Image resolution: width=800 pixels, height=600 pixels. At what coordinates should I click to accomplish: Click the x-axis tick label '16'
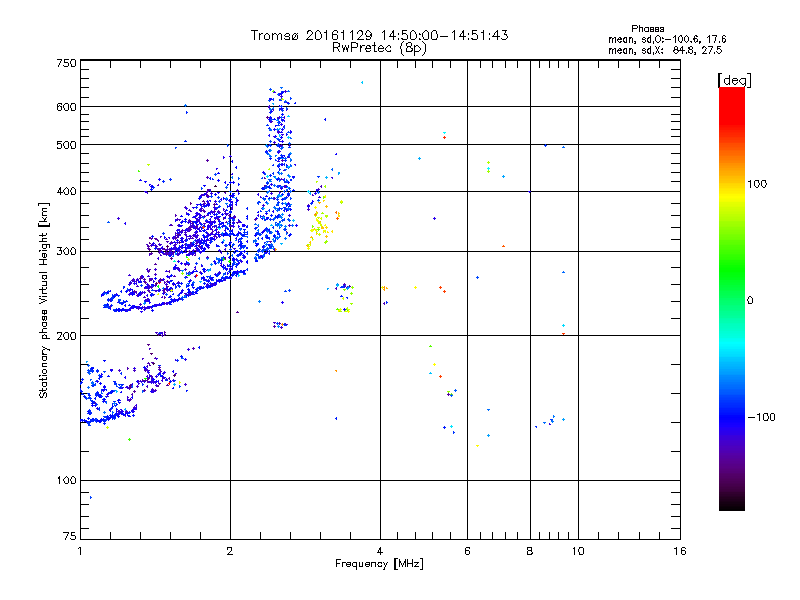coord(680,551)
